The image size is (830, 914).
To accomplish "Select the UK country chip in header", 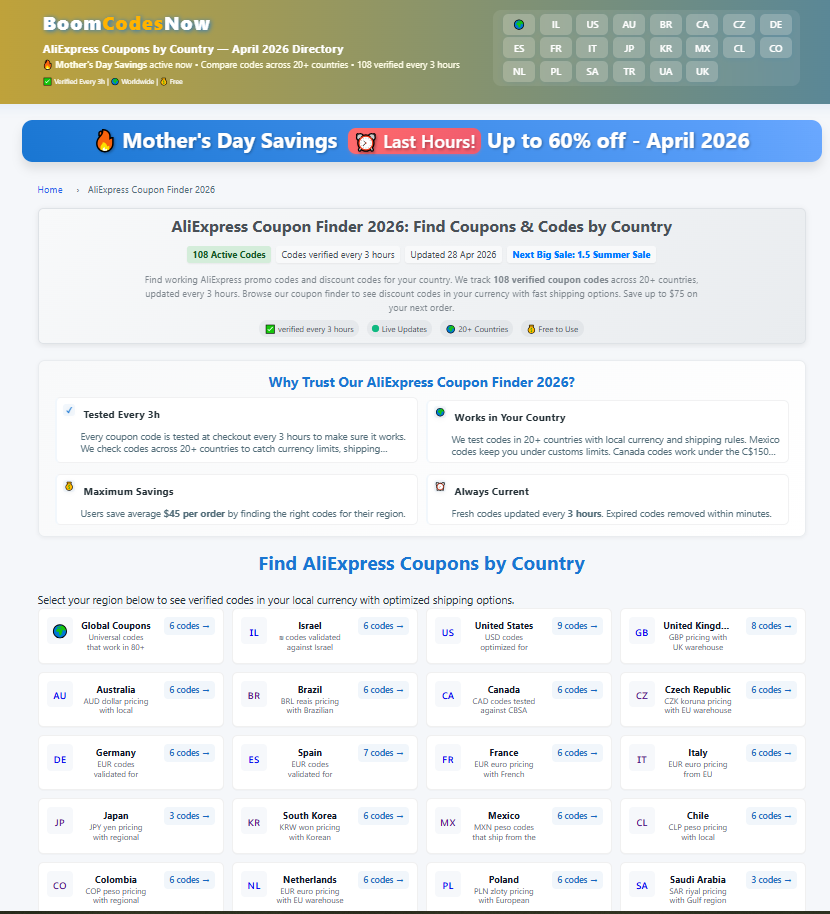I will (x=702, y=72).
